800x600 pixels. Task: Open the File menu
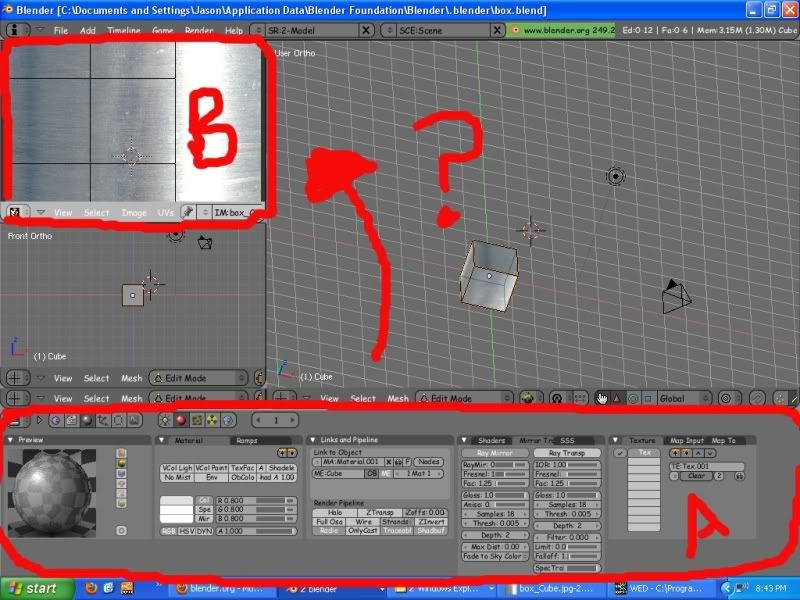pos(61,31)
